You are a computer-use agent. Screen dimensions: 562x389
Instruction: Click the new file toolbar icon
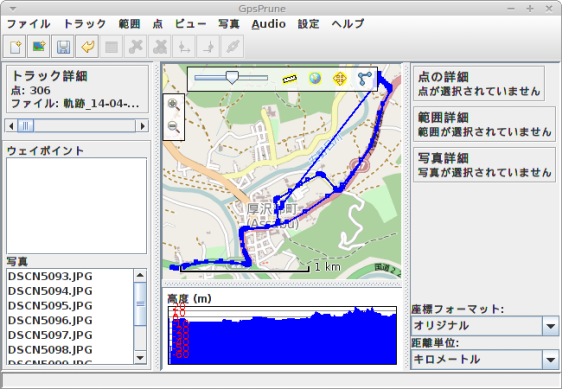pyautogui.click(x=15, y=47)
